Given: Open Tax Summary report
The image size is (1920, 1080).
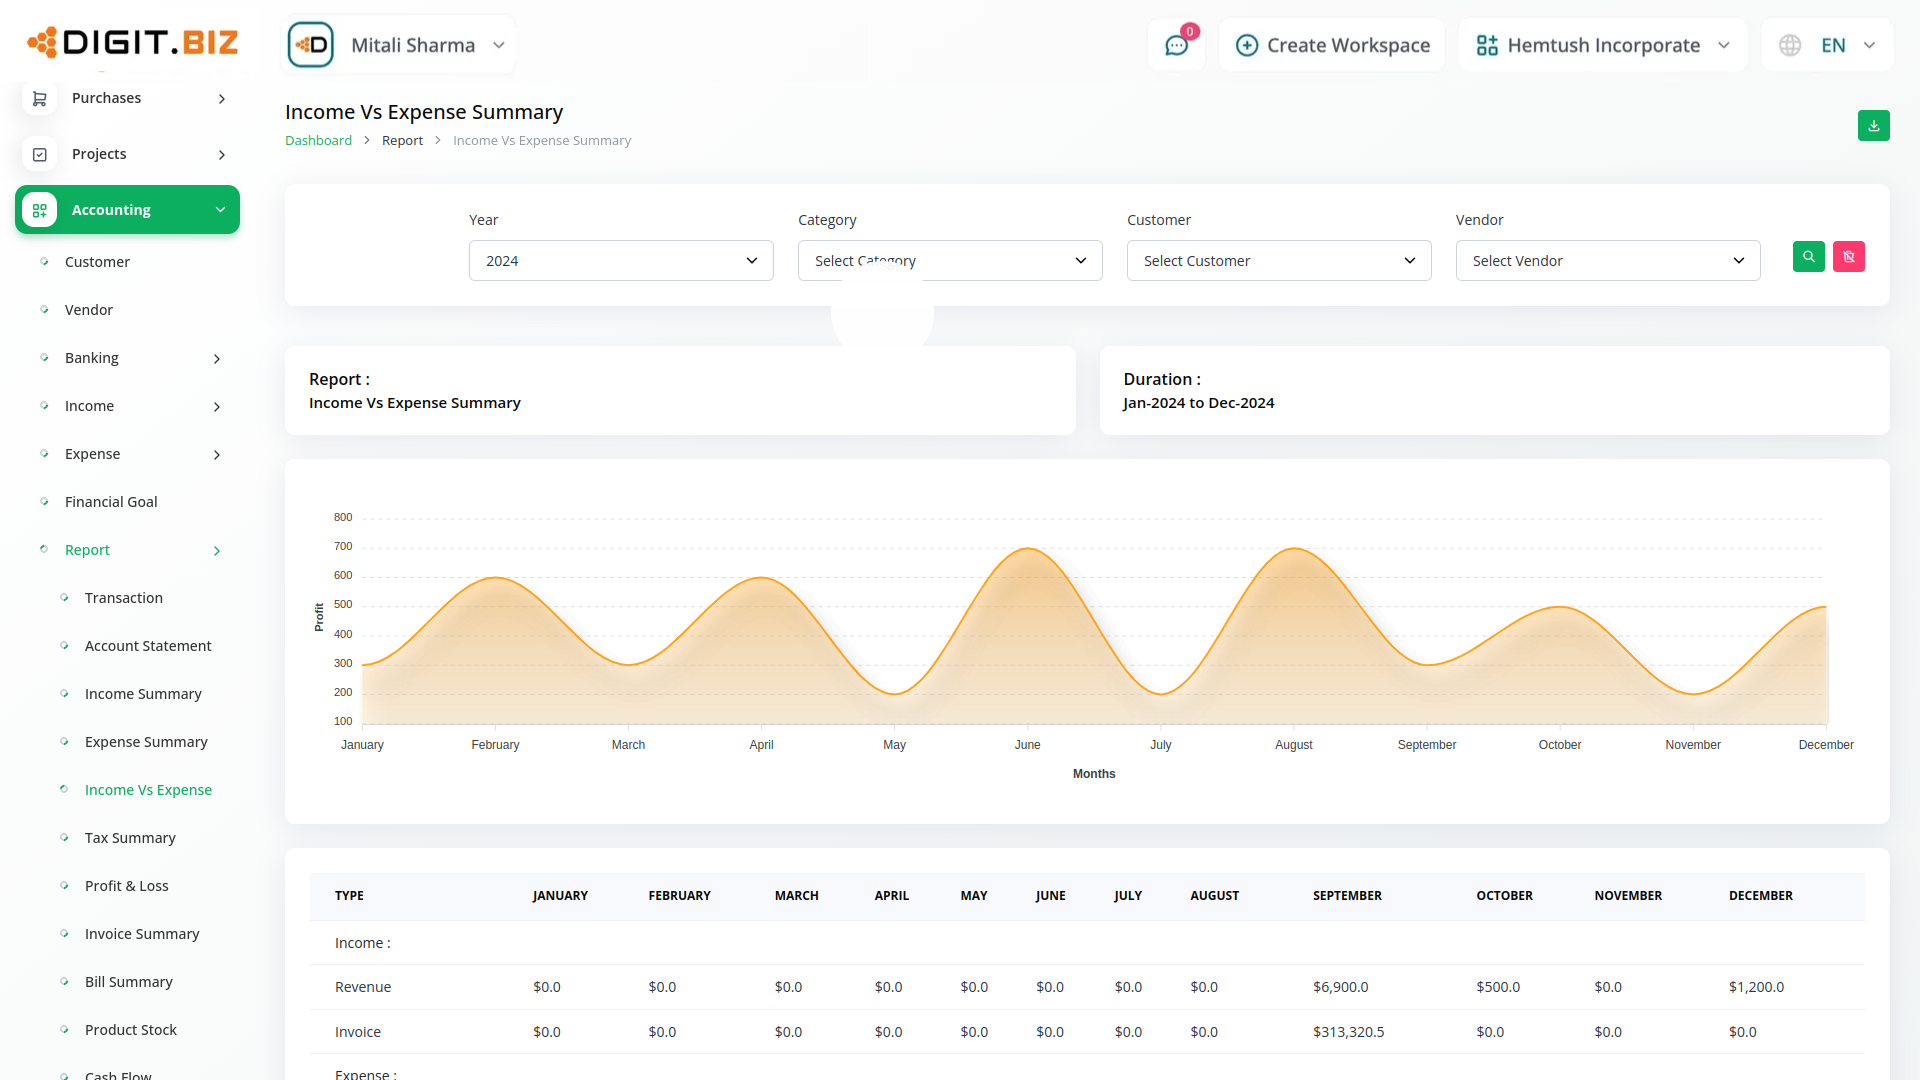Looking at the screenshot, I should (x=130, y=838).
